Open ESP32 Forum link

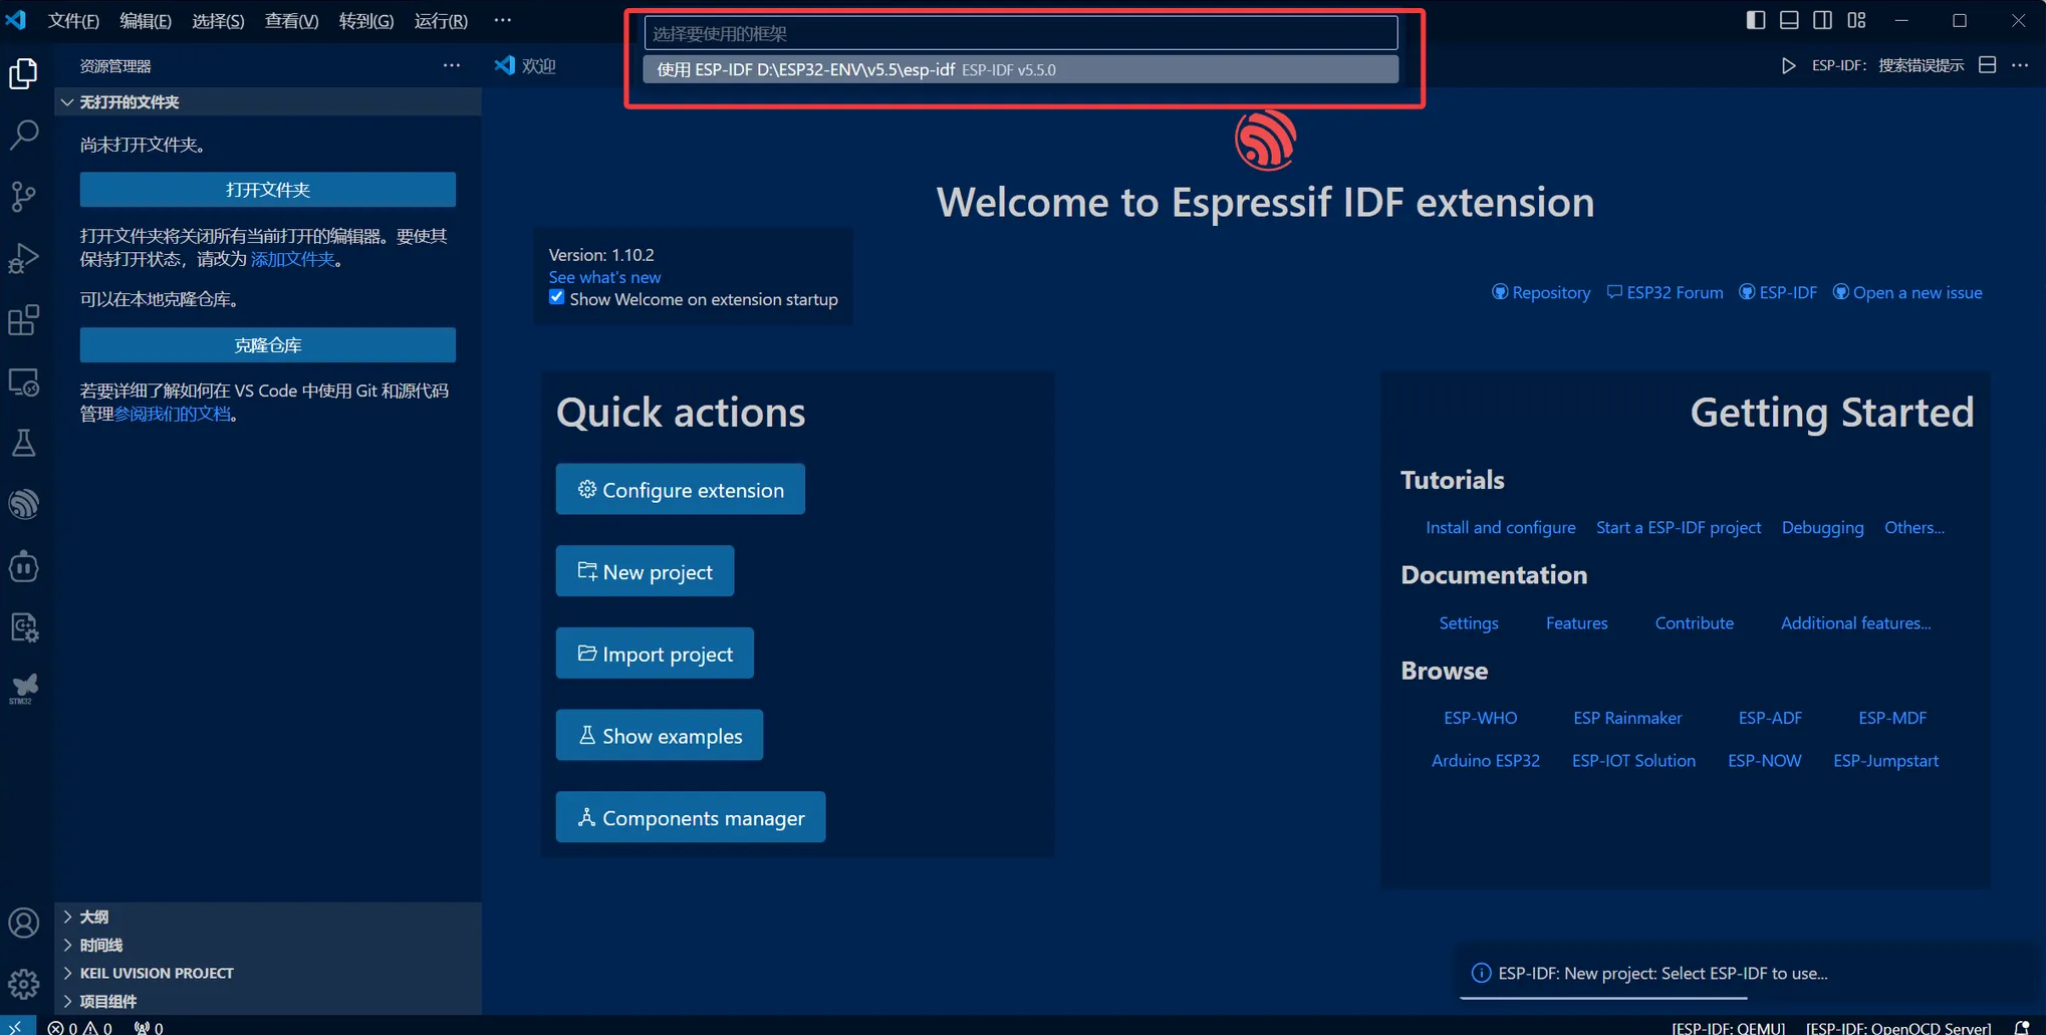click(1665, 292)
